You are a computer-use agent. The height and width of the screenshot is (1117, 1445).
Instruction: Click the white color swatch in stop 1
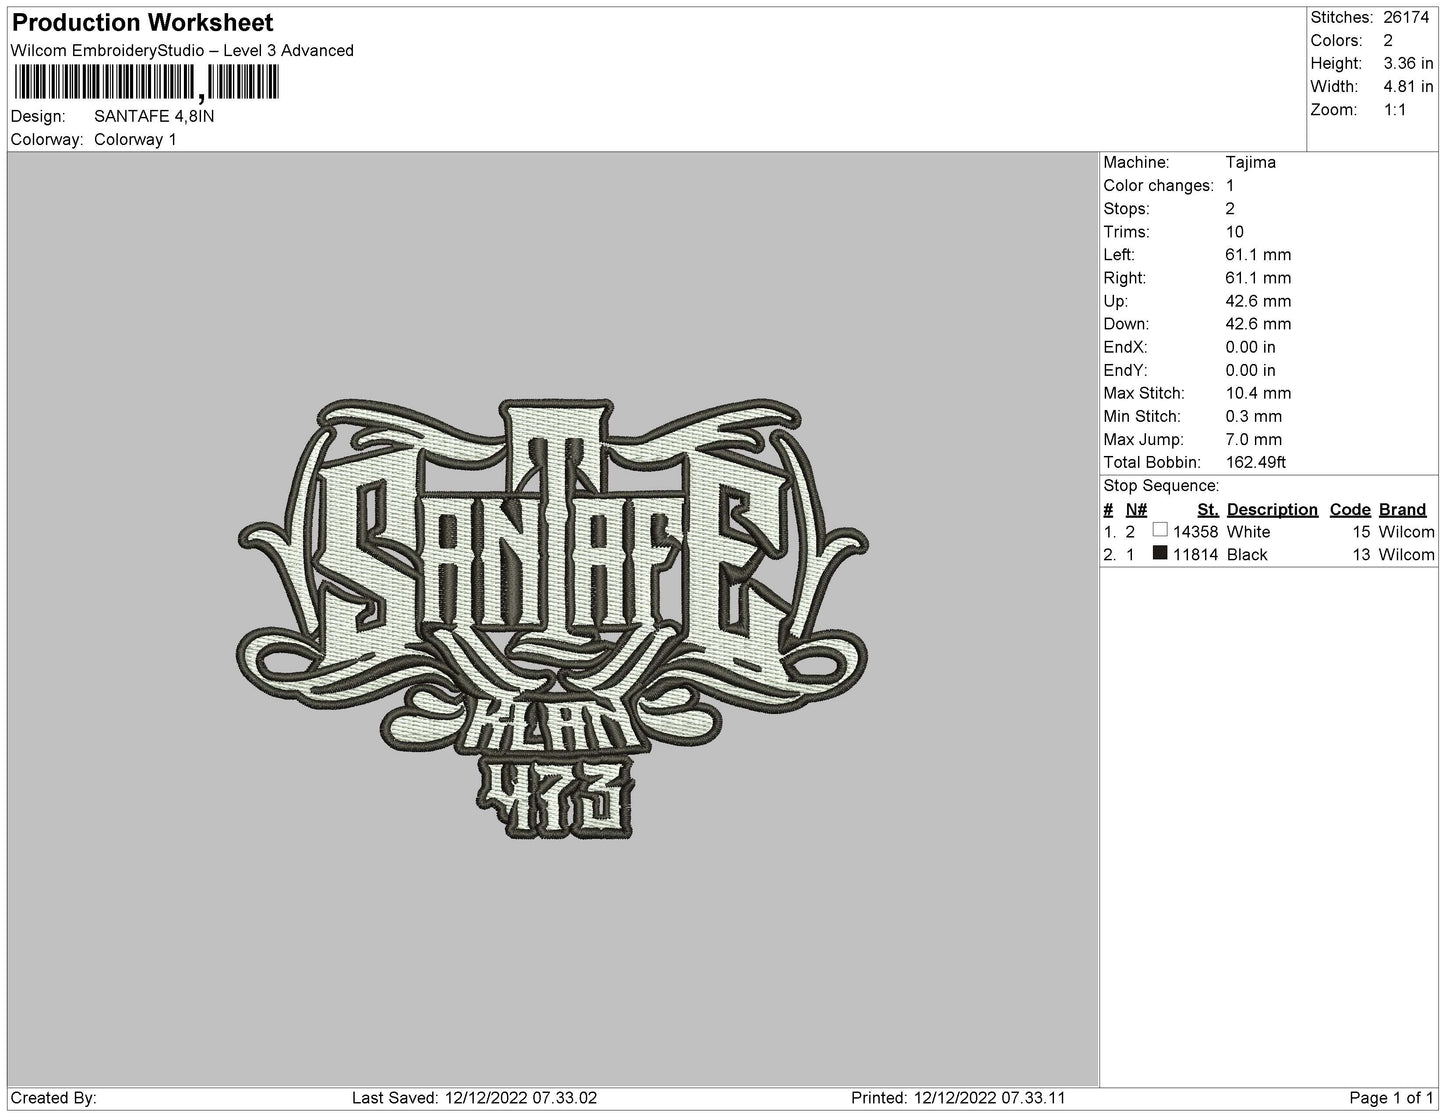(x=1160, y=530)
